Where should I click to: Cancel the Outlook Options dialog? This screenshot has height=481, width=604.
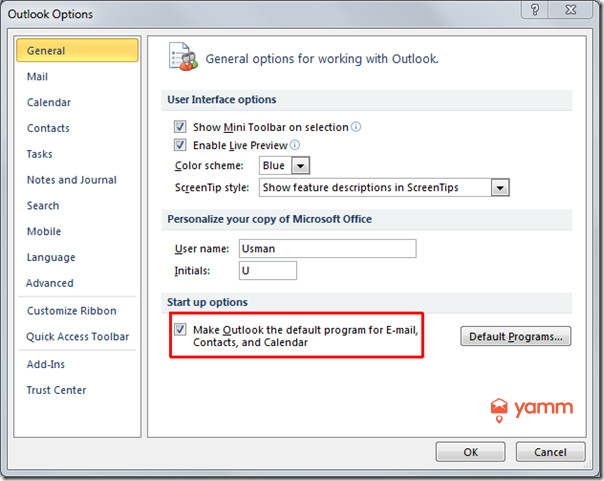pos(550,452)
